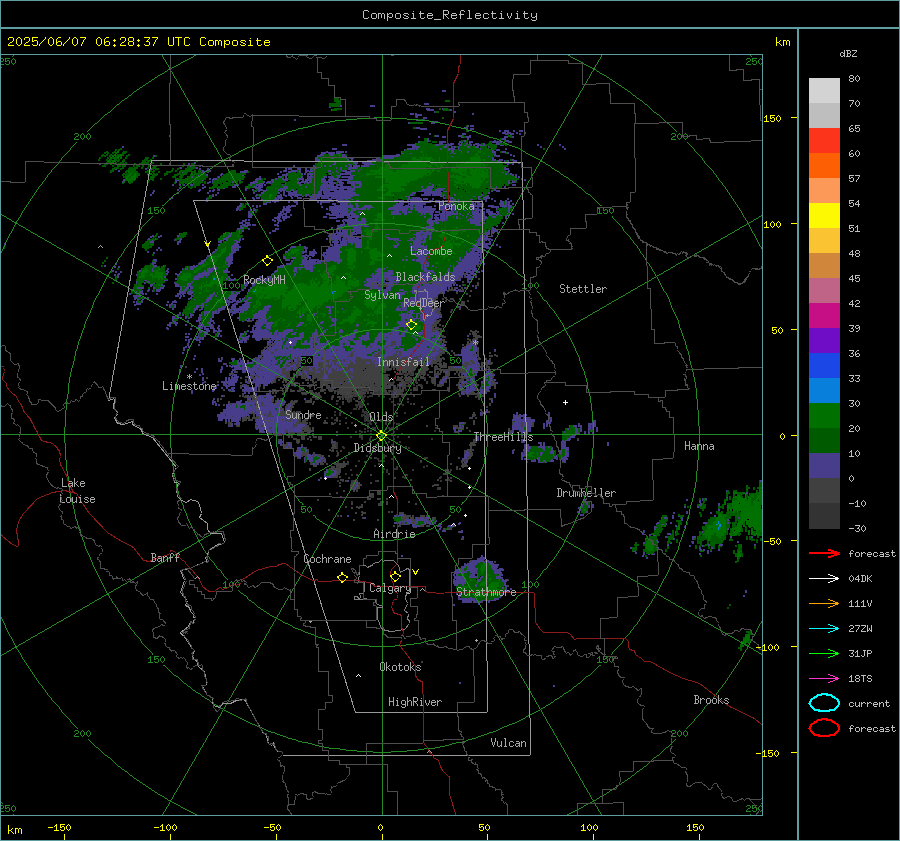Click the 18TS legend label
Screen dimensions: 900x841
coord(860,679)
